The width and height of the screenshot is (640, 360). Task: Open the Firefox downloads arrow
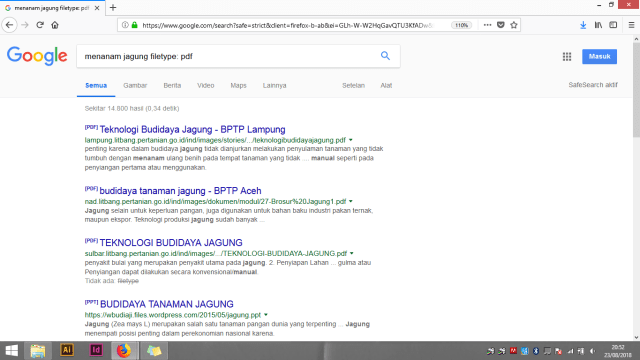click(x=583, y=25)
